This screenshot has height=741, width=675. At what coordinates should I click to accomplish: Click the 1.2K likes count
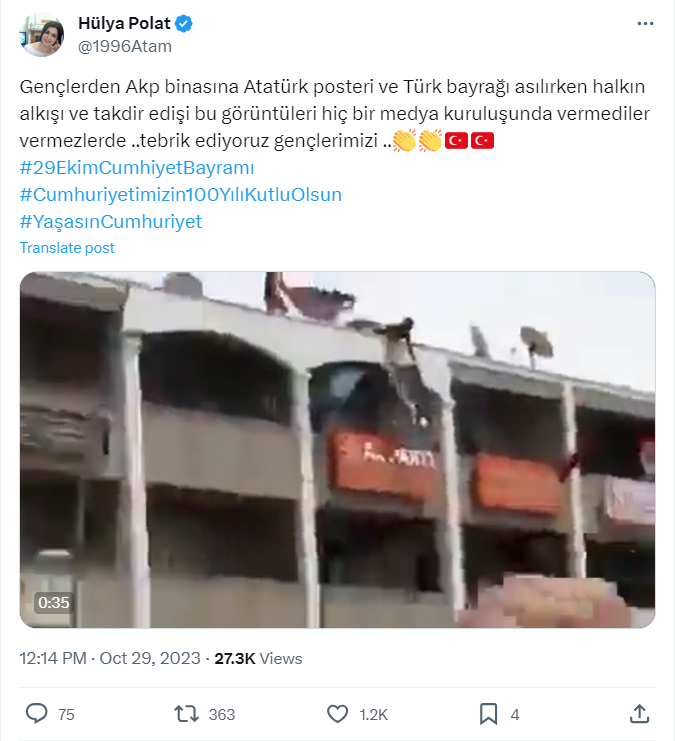pos(373,714)
